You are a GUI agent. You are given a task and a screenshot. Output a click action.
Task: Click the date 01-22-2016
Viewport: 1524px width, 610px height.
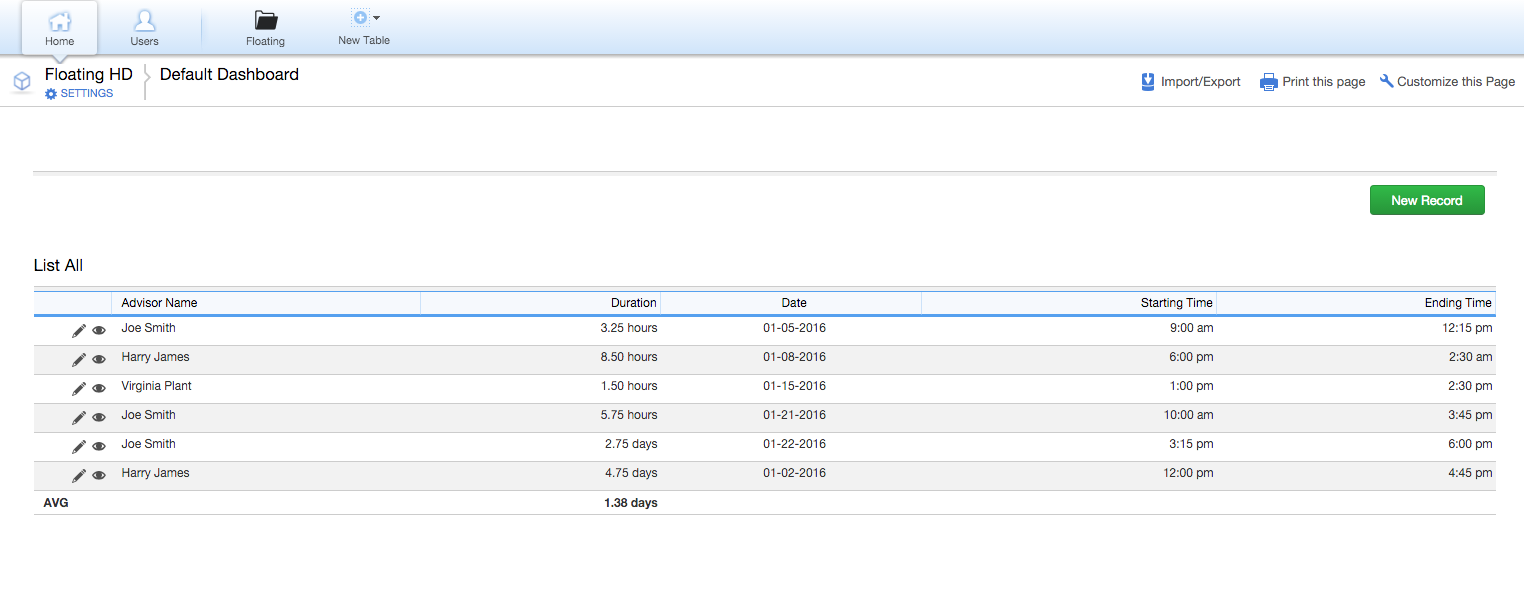click(x=794, y=444)
